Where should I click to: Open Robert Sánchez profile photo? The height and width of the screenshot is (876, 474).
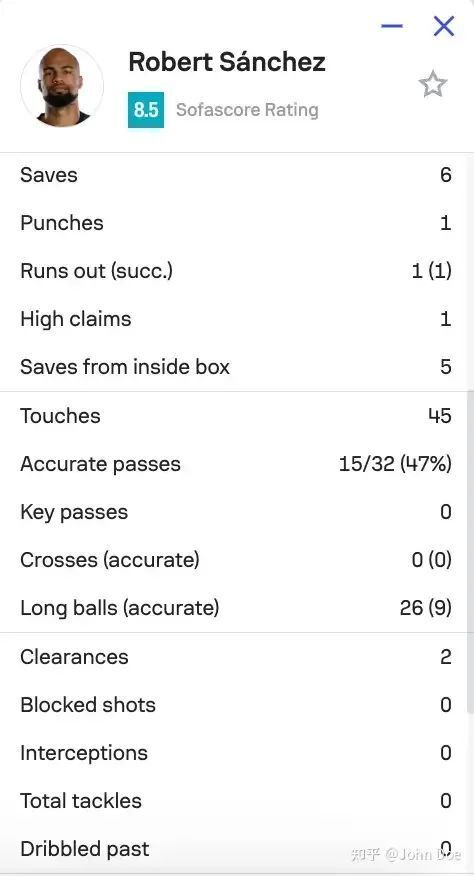click(x=62, y=86)
